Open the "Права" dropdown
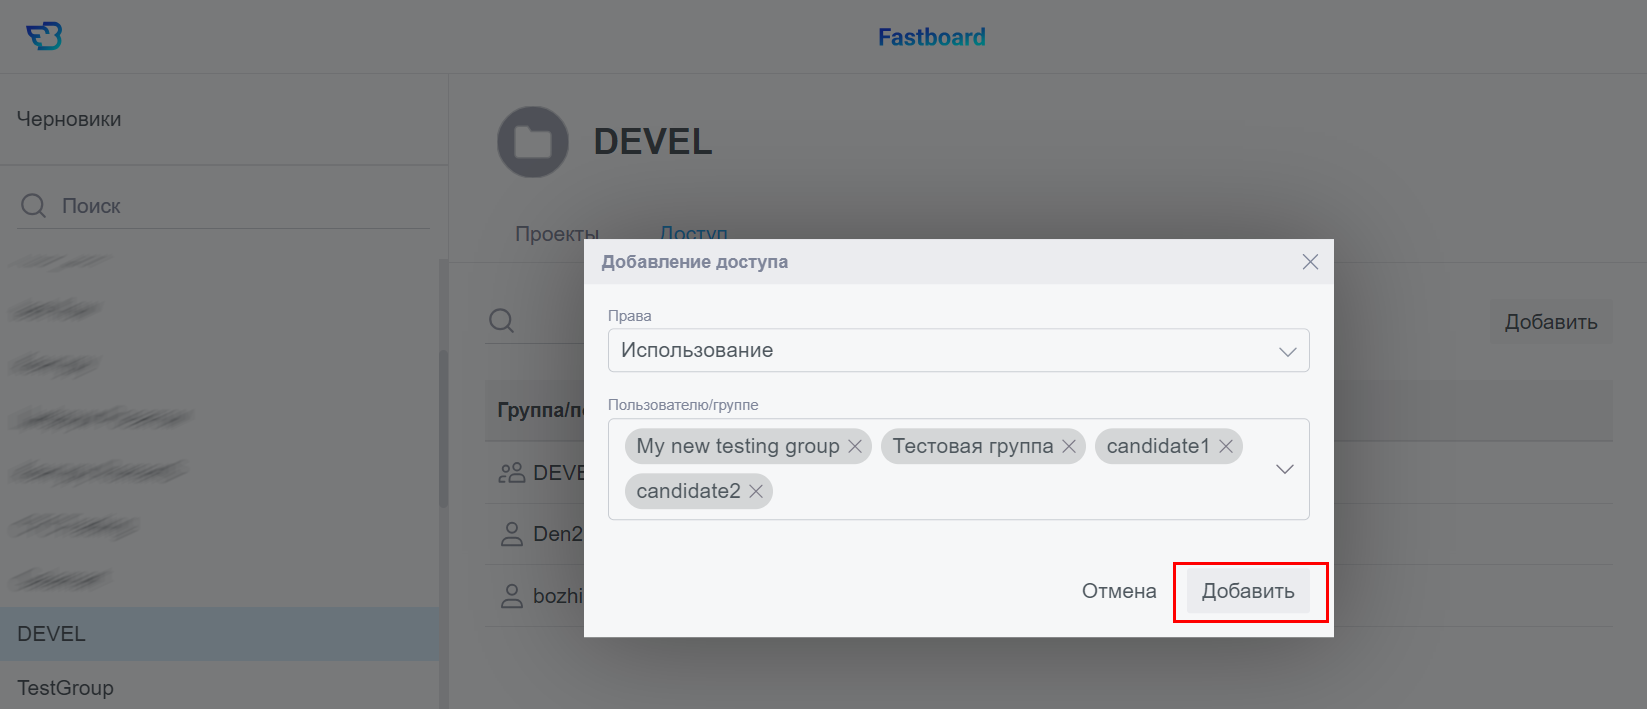1647x709 pixels. click(958, 351)
